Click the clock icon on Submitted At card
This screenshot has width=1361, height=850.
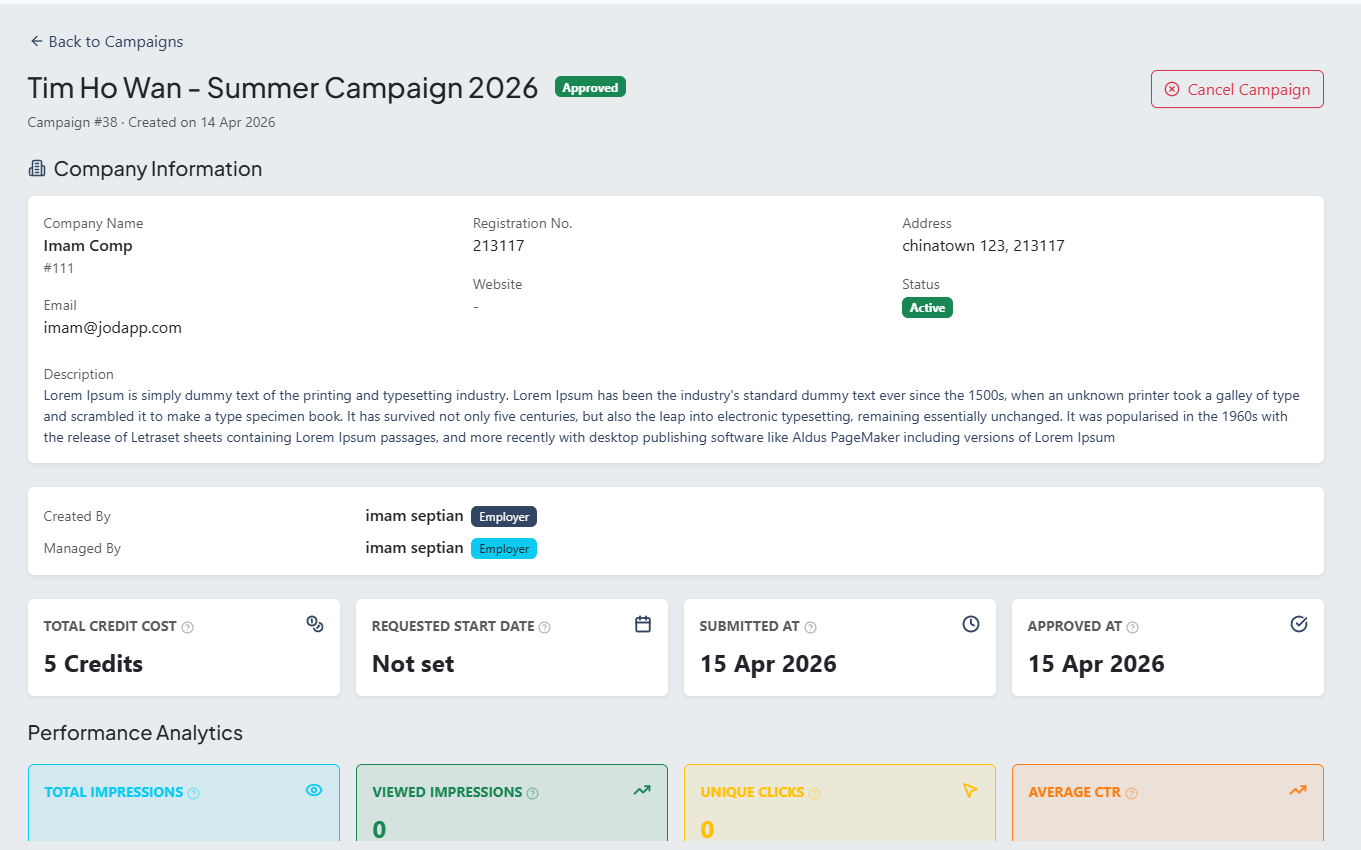click(971, 624)
